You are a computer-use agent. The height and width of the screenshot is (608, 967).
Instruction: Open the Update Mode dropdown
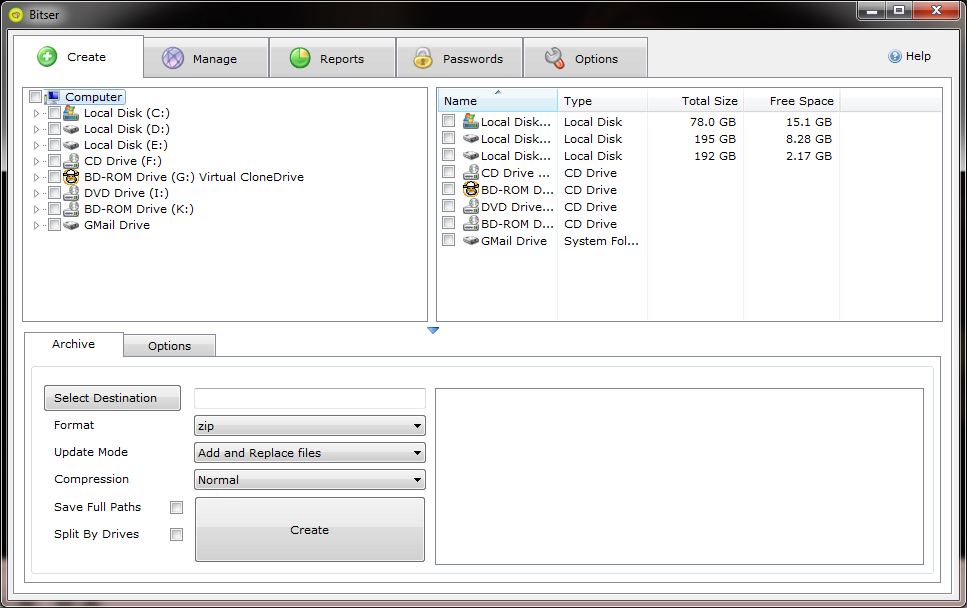[x=310, y=453]
